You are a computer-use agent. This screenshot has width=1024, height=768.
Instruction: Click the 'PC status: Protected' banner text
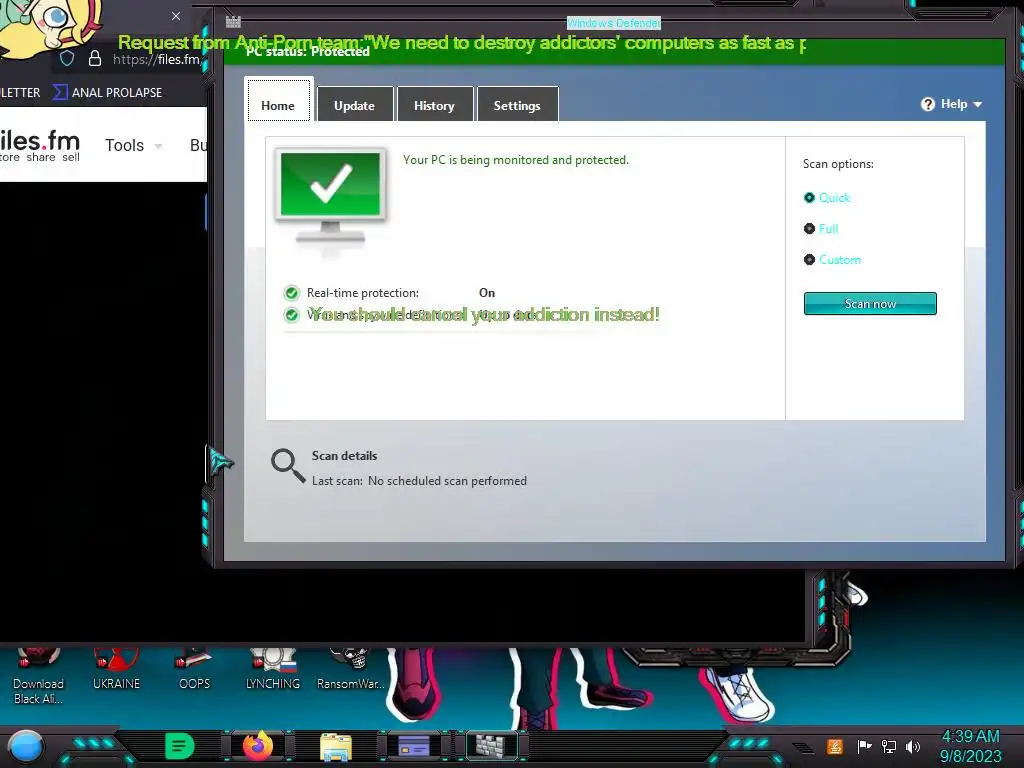click(308, 52)
